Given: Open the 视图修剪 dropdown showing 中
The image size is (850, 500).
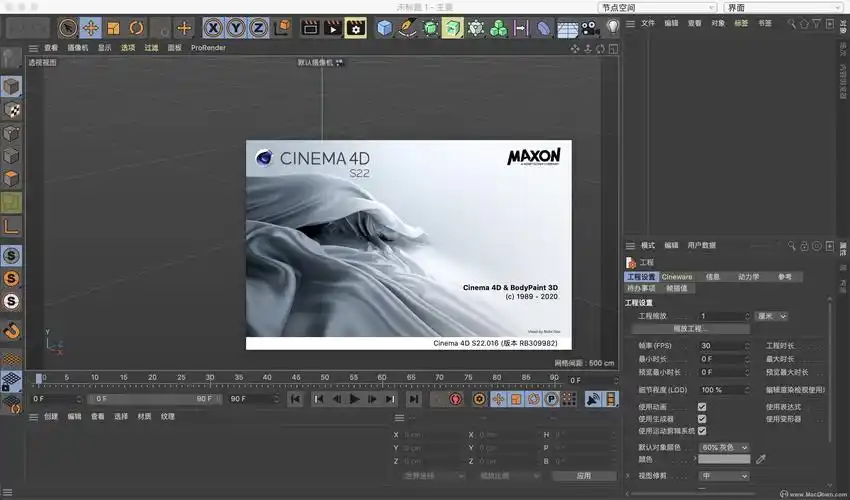Looking at the screenshot, I should coord(724,476).
